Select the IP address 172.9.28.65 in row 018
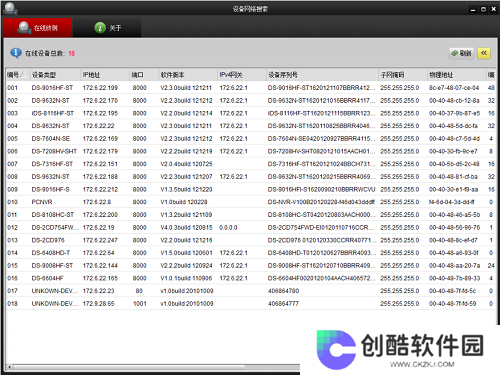The height and width of the screenshot is (375, 500). 99,303
